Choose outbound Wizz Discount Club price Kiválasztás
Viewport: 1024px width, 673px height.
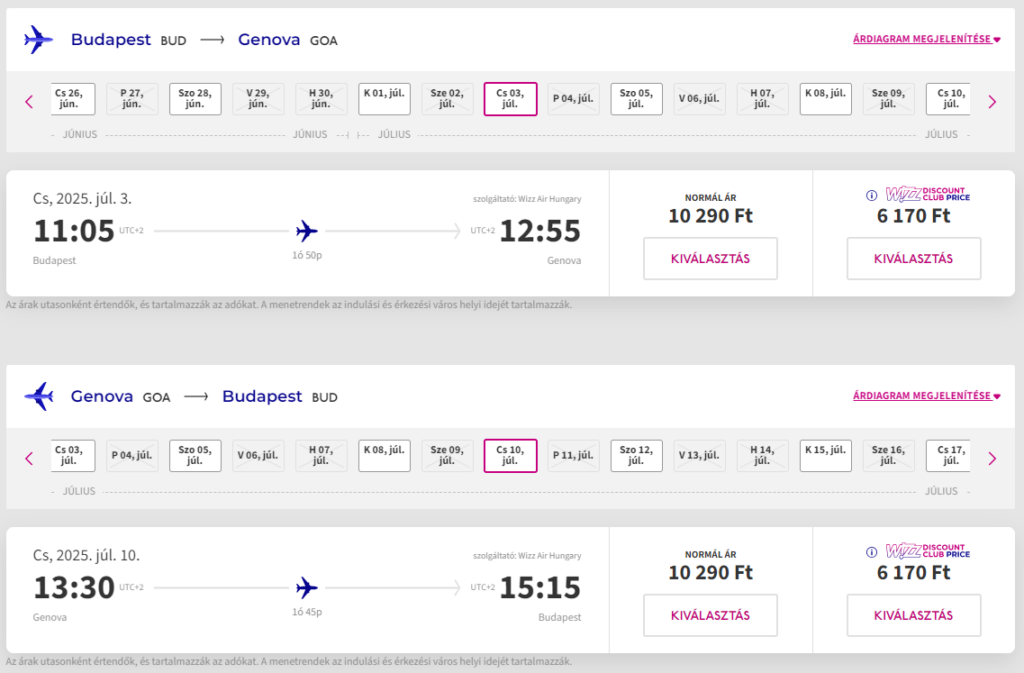914,258
